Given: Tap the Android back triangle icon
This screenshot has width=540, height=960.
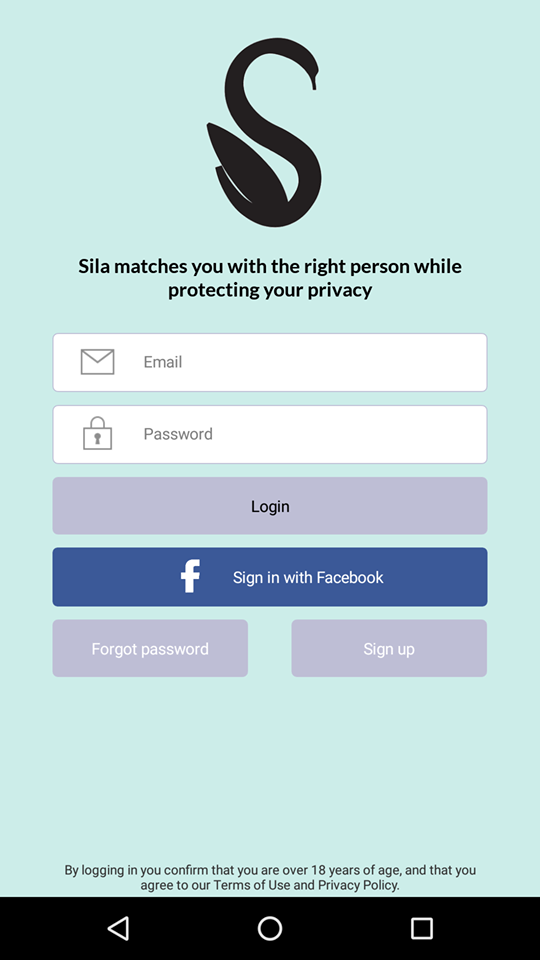Looking at the screenshot, I should [118, 928].
